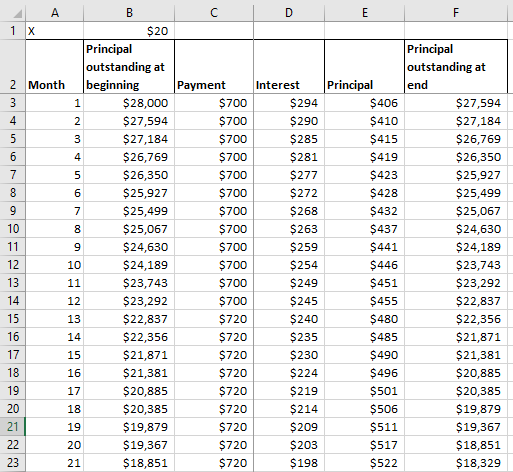This screenshot has width=513, height=472.
Task: Click 'Principal outstanding at end' header cell
Action: 456,67
